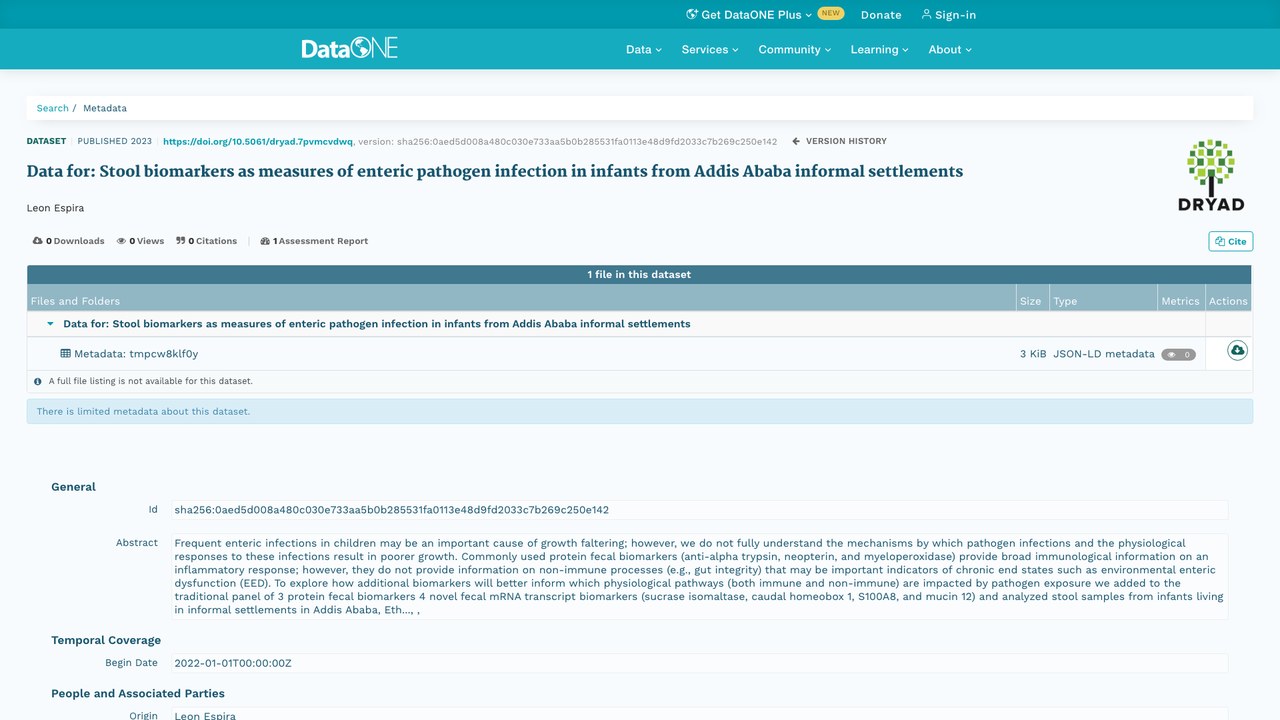
Task: Click the Downloads count icon
Action: click(x=38, y=241)
